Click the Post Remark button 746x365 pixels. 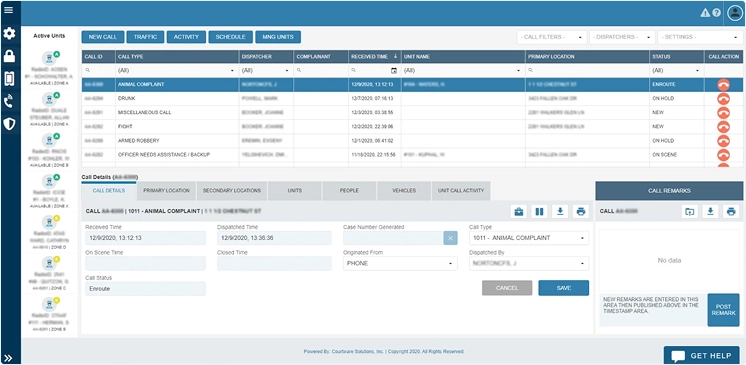(x=723, y=310)
